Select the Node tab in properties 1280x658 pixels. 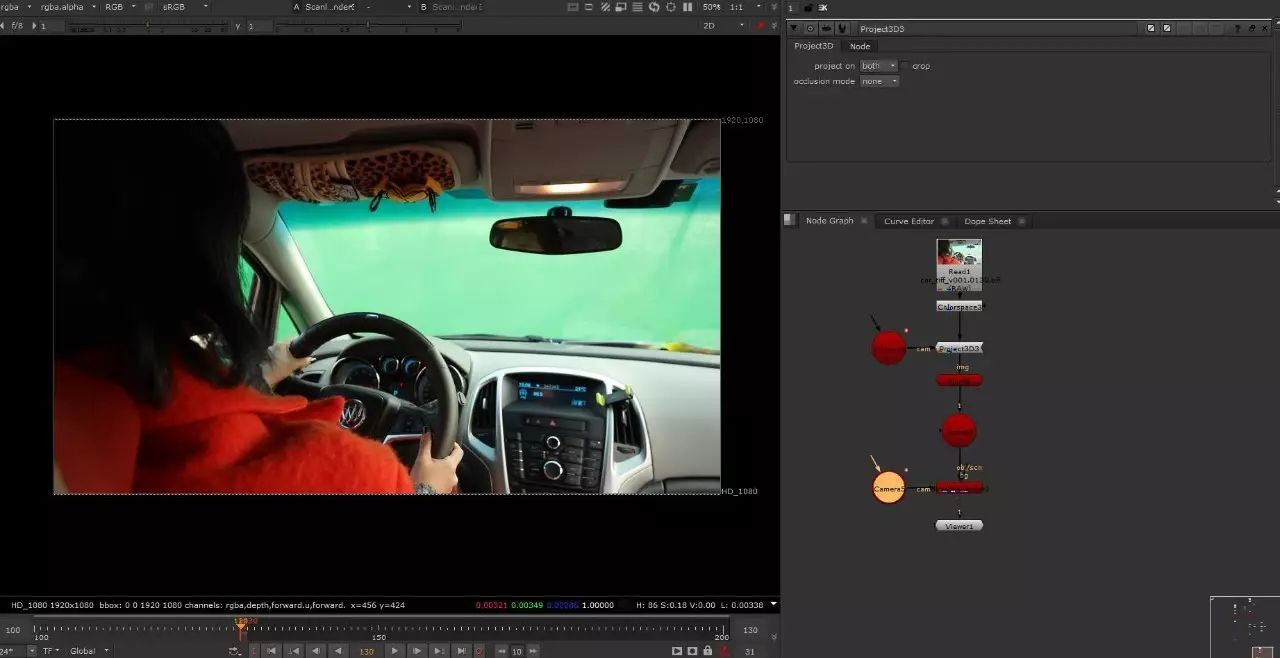pyautogui.click(x=860, y=46)
